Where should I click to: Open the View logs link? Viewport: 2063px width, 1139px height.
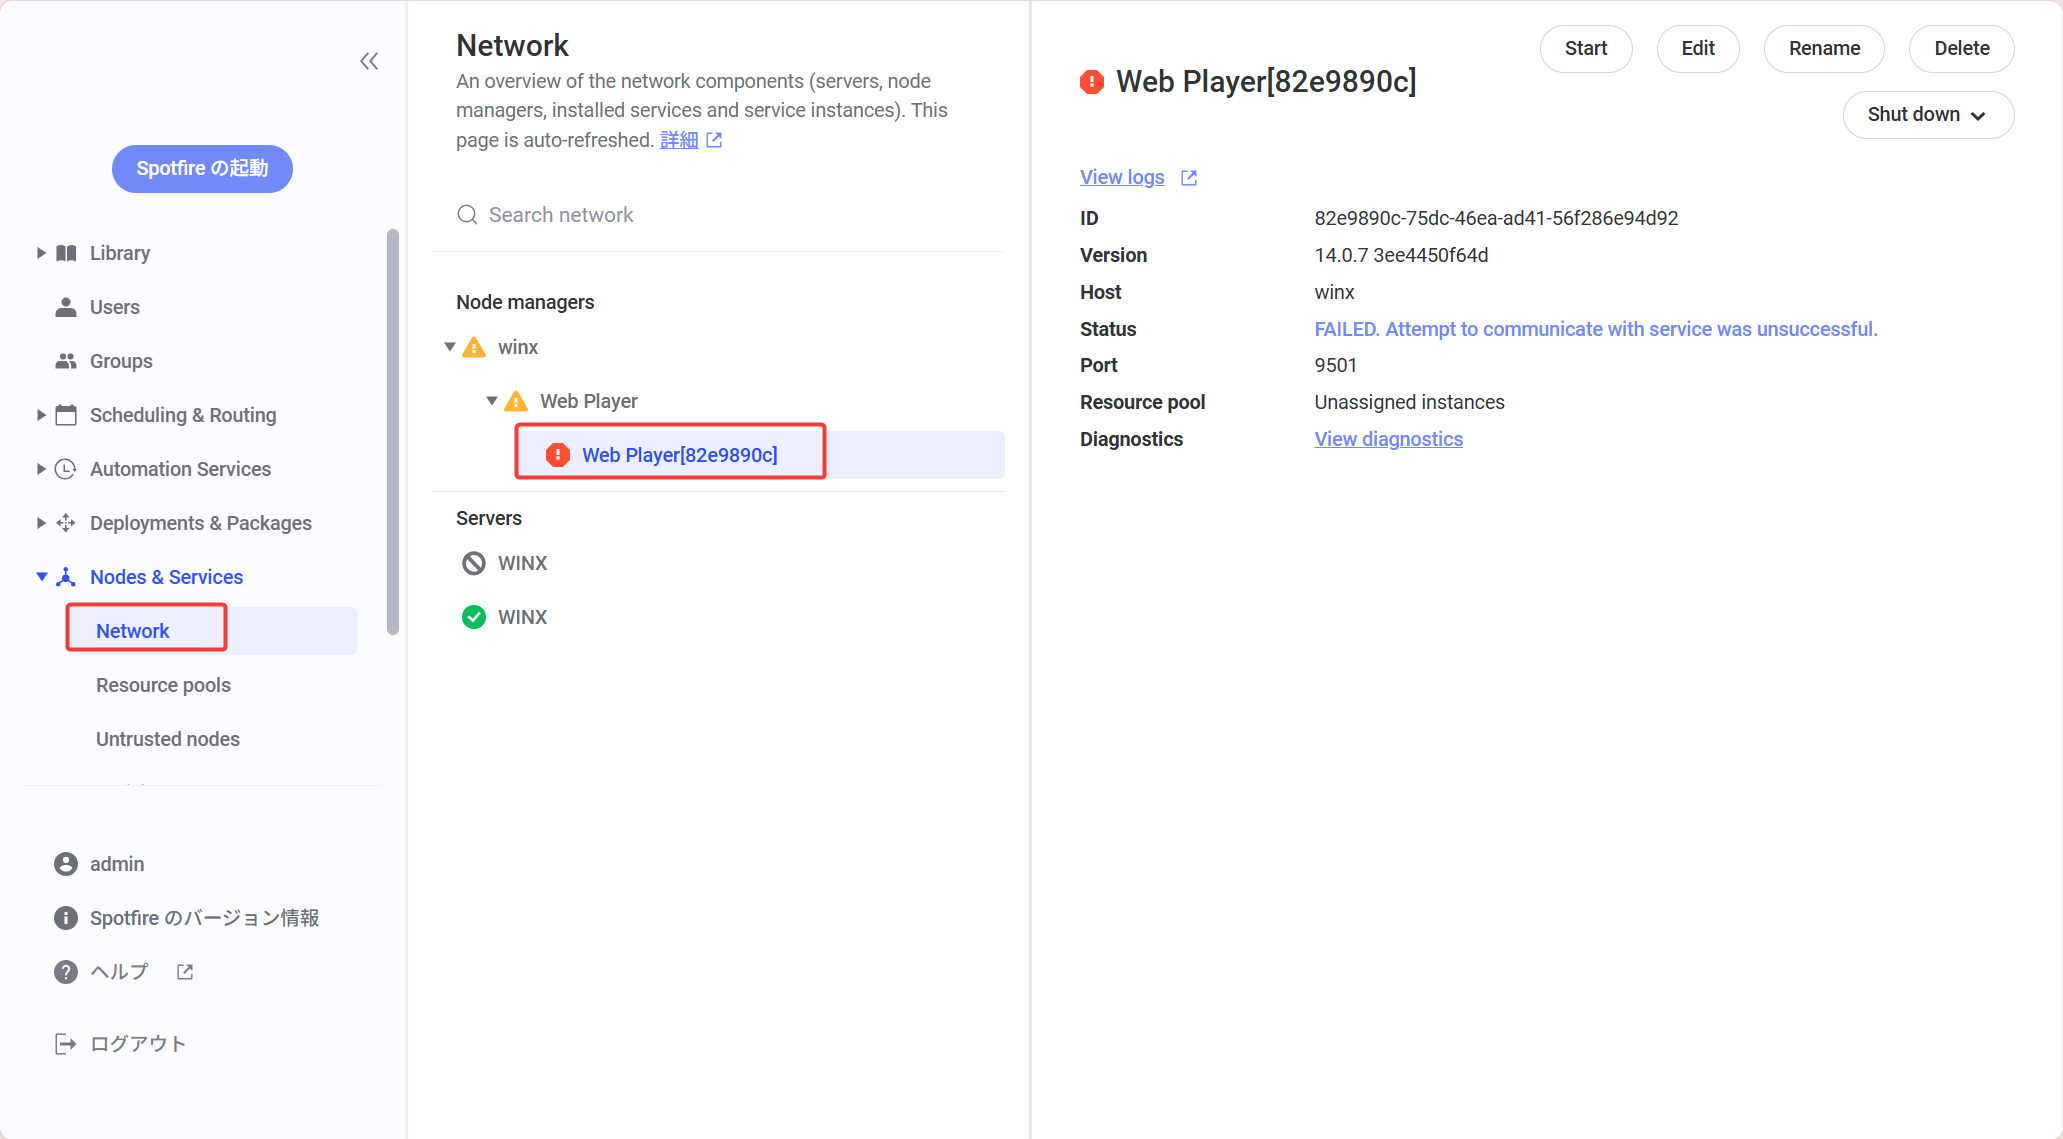coord(1122,177)
